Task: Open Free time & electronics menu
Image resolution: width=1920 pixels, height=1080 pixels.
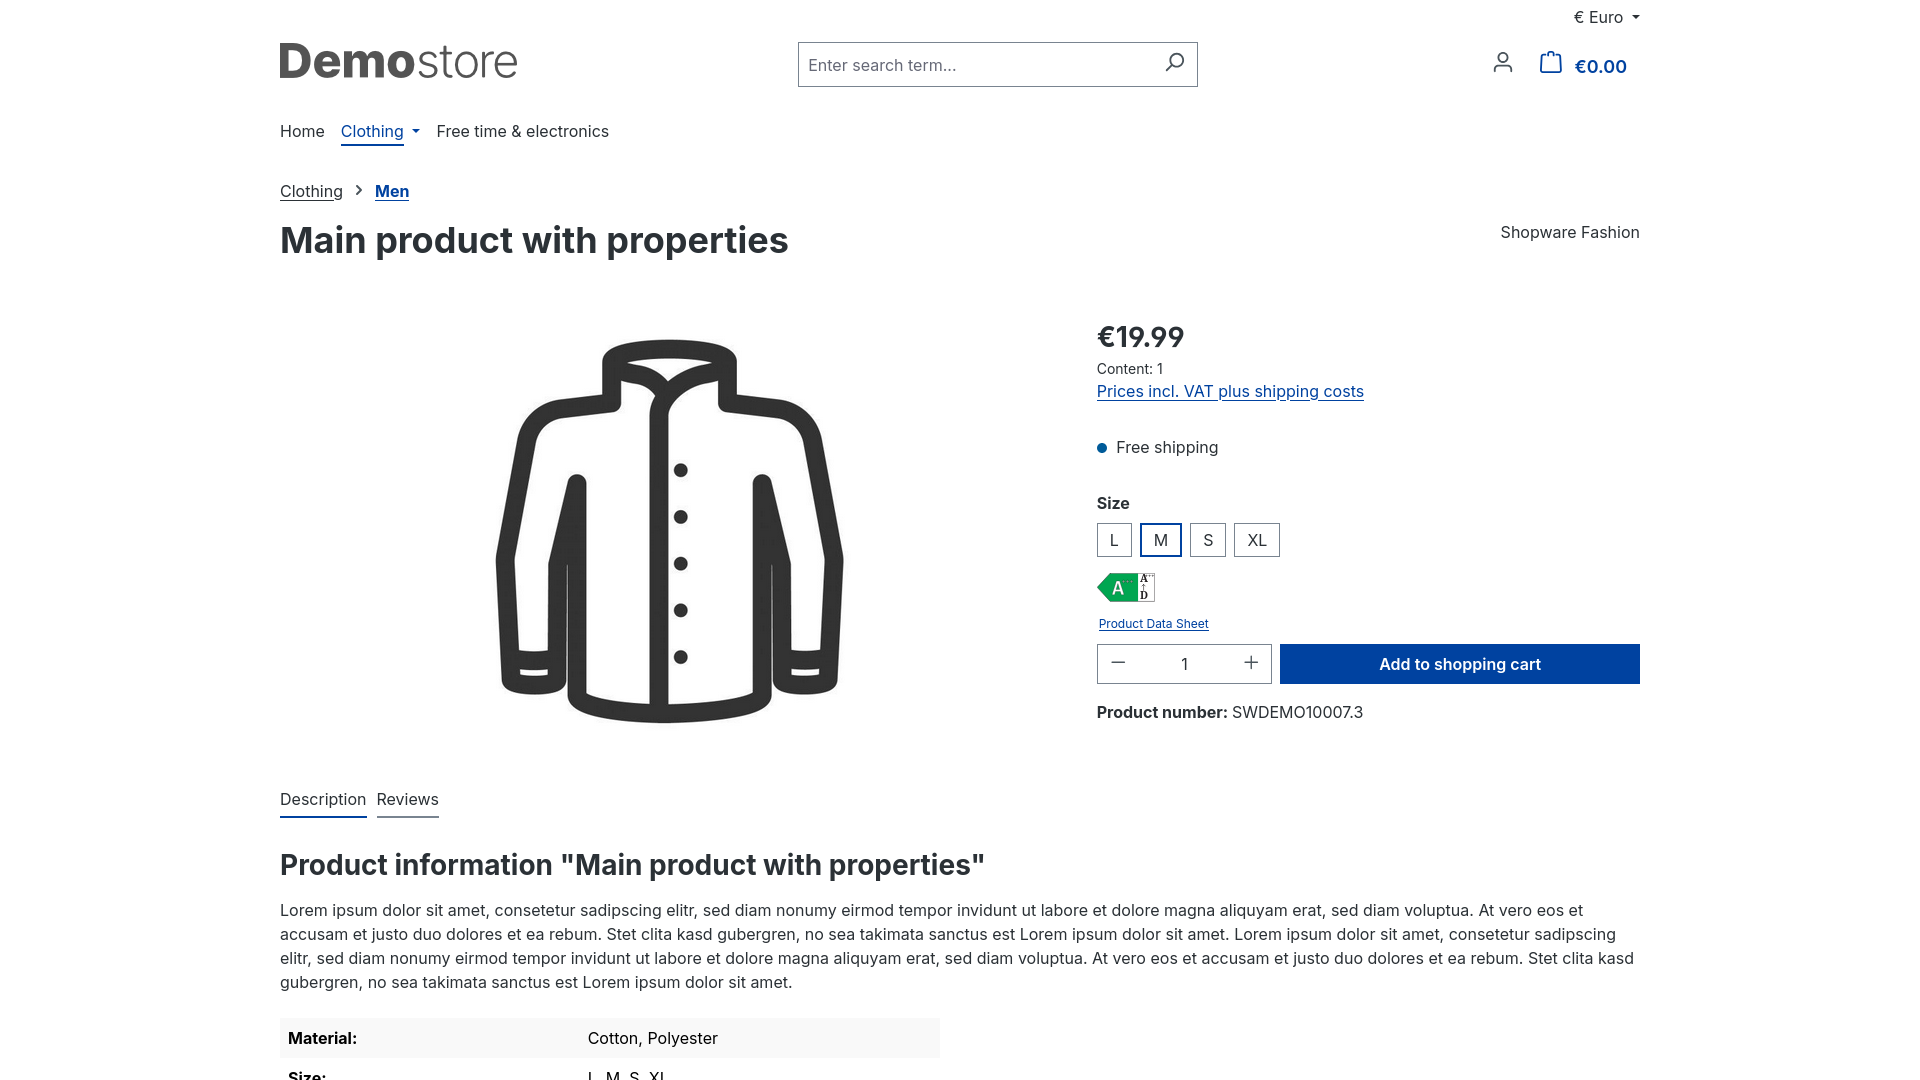Action: click(522, 131)
